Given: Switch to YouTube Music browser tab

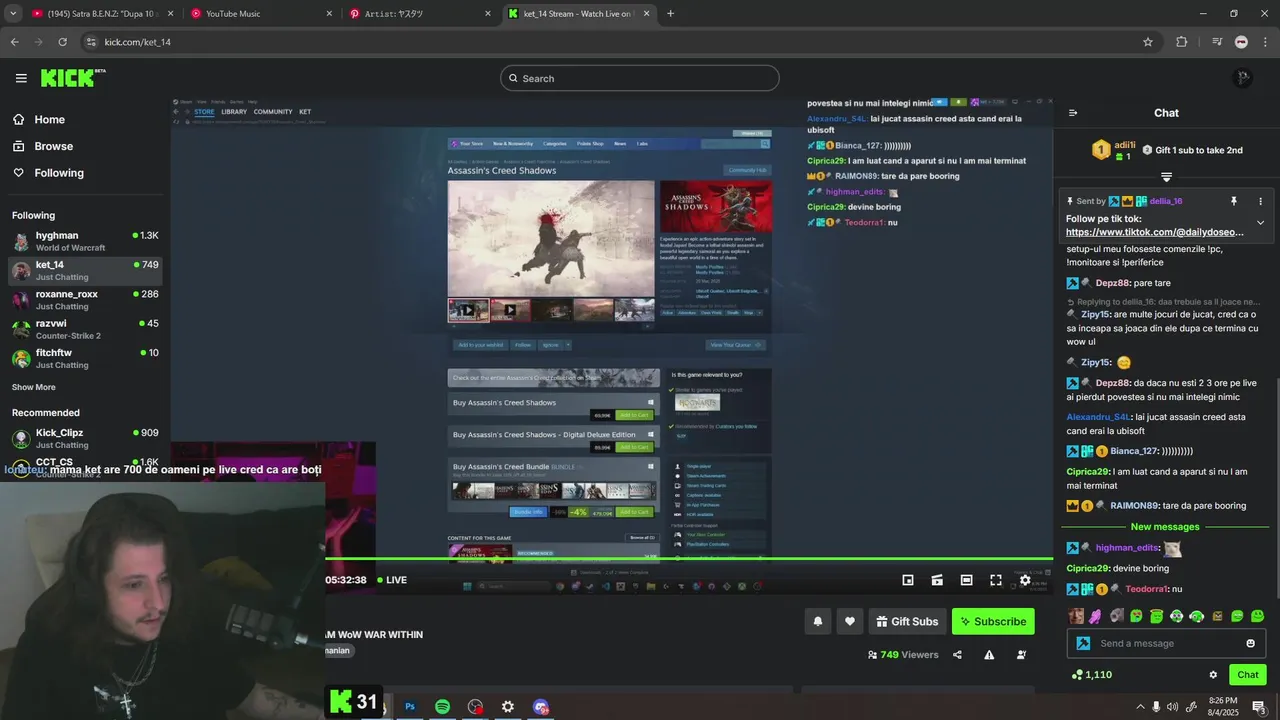Looking at the screenshot, I should point(260,14).
